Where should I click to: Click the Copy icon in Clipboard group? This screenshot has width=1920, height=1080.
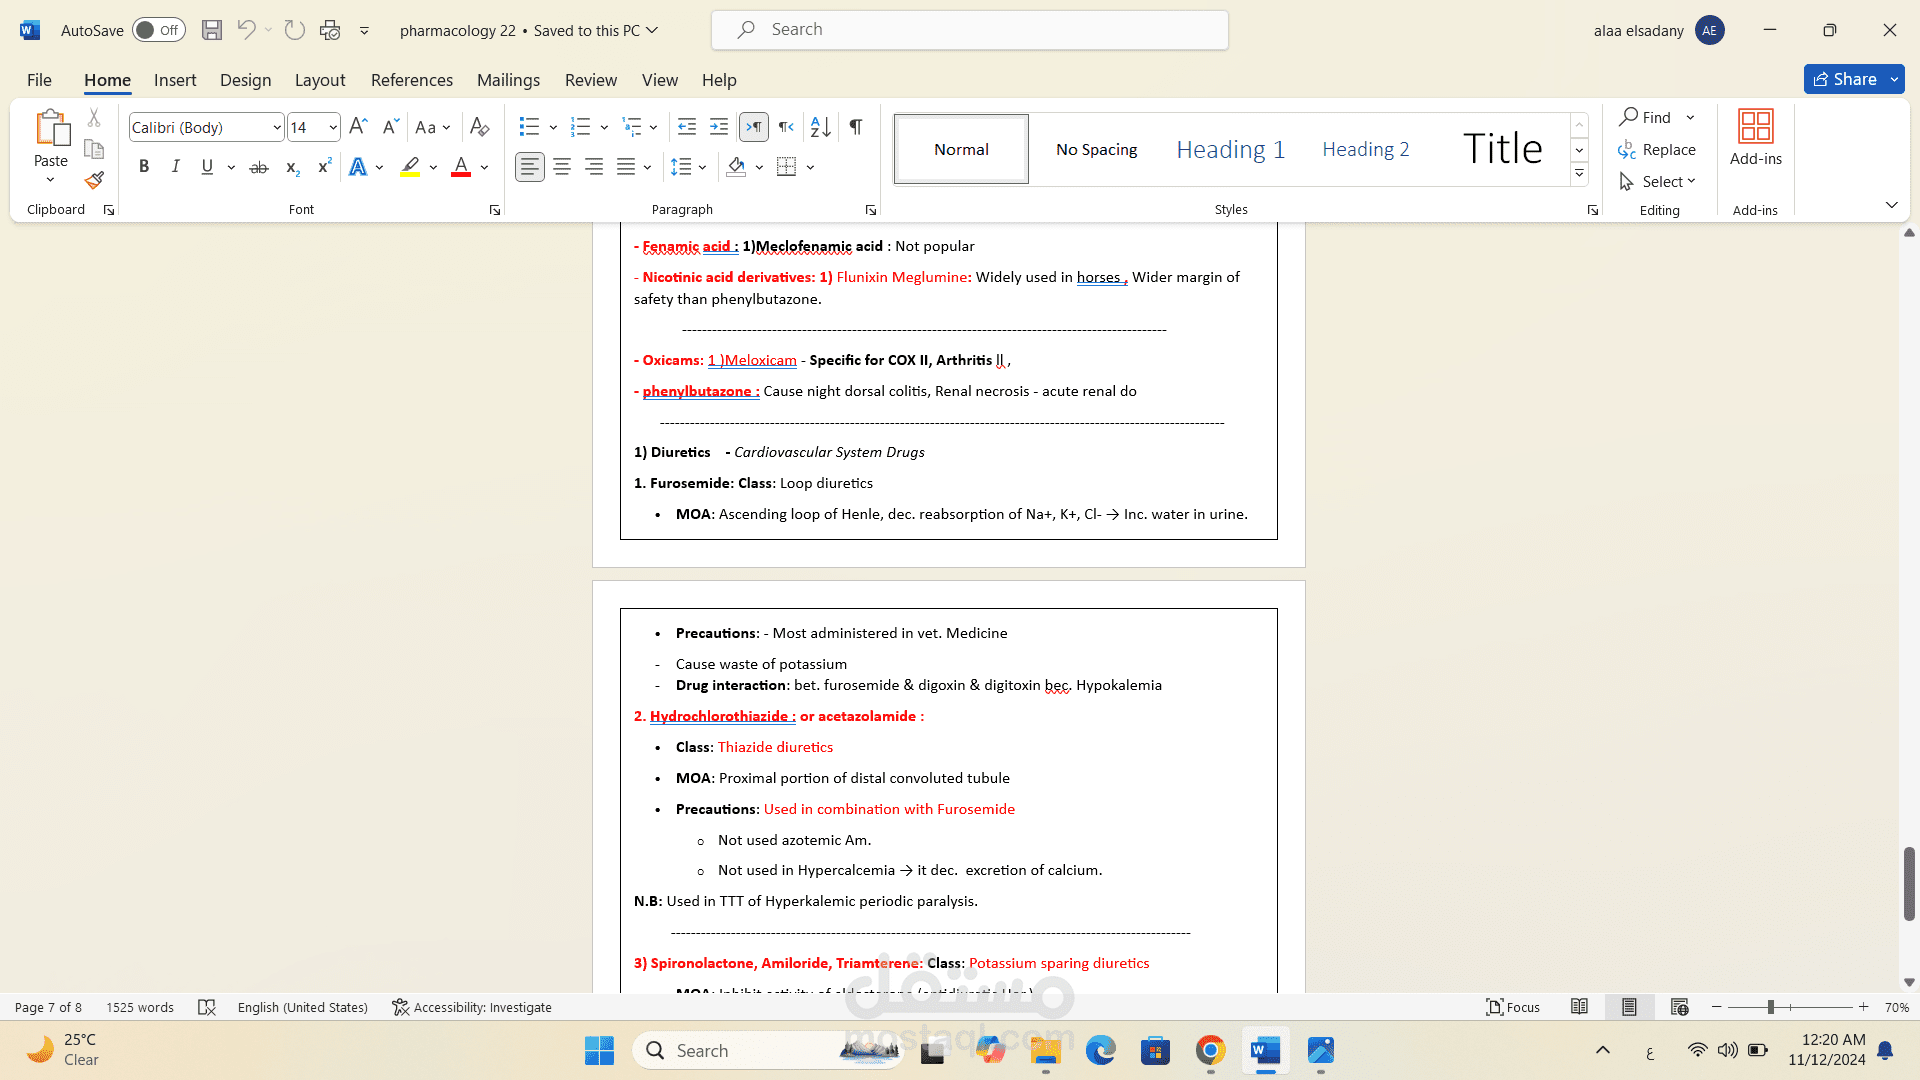coord(94,149)
